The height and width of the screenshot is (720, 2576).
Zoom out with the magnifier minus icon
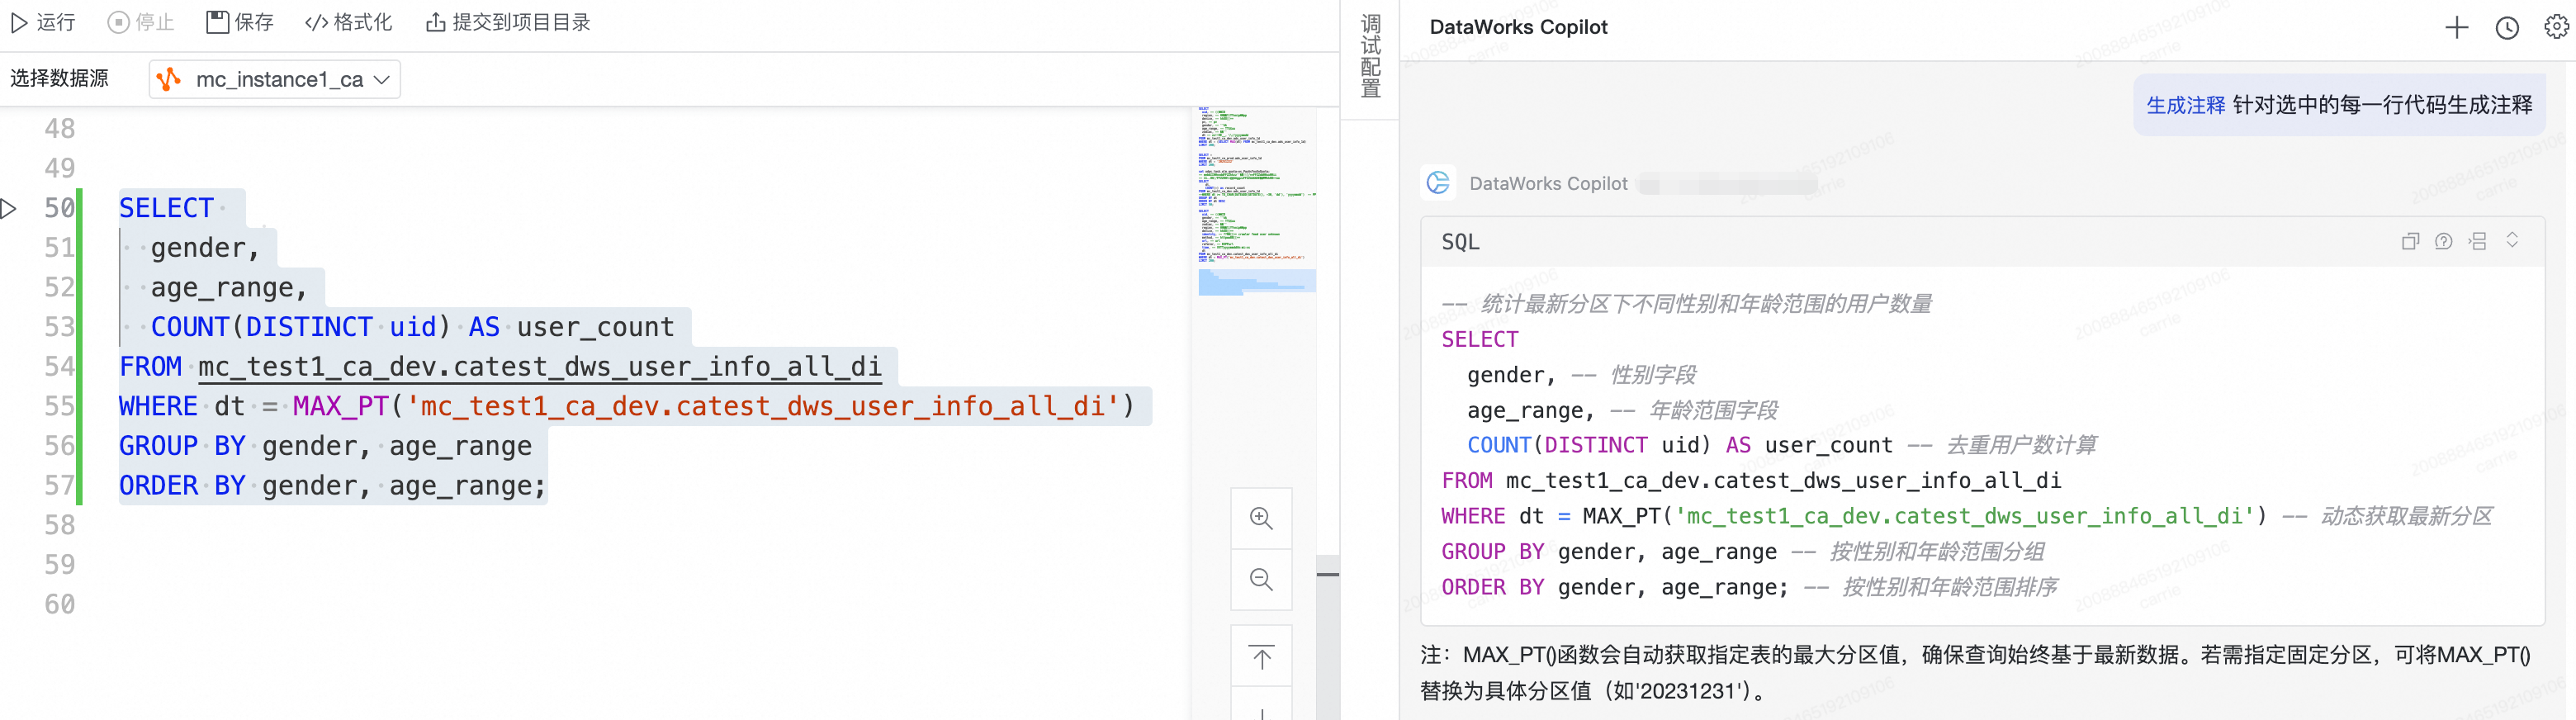tap(1261, 579)
